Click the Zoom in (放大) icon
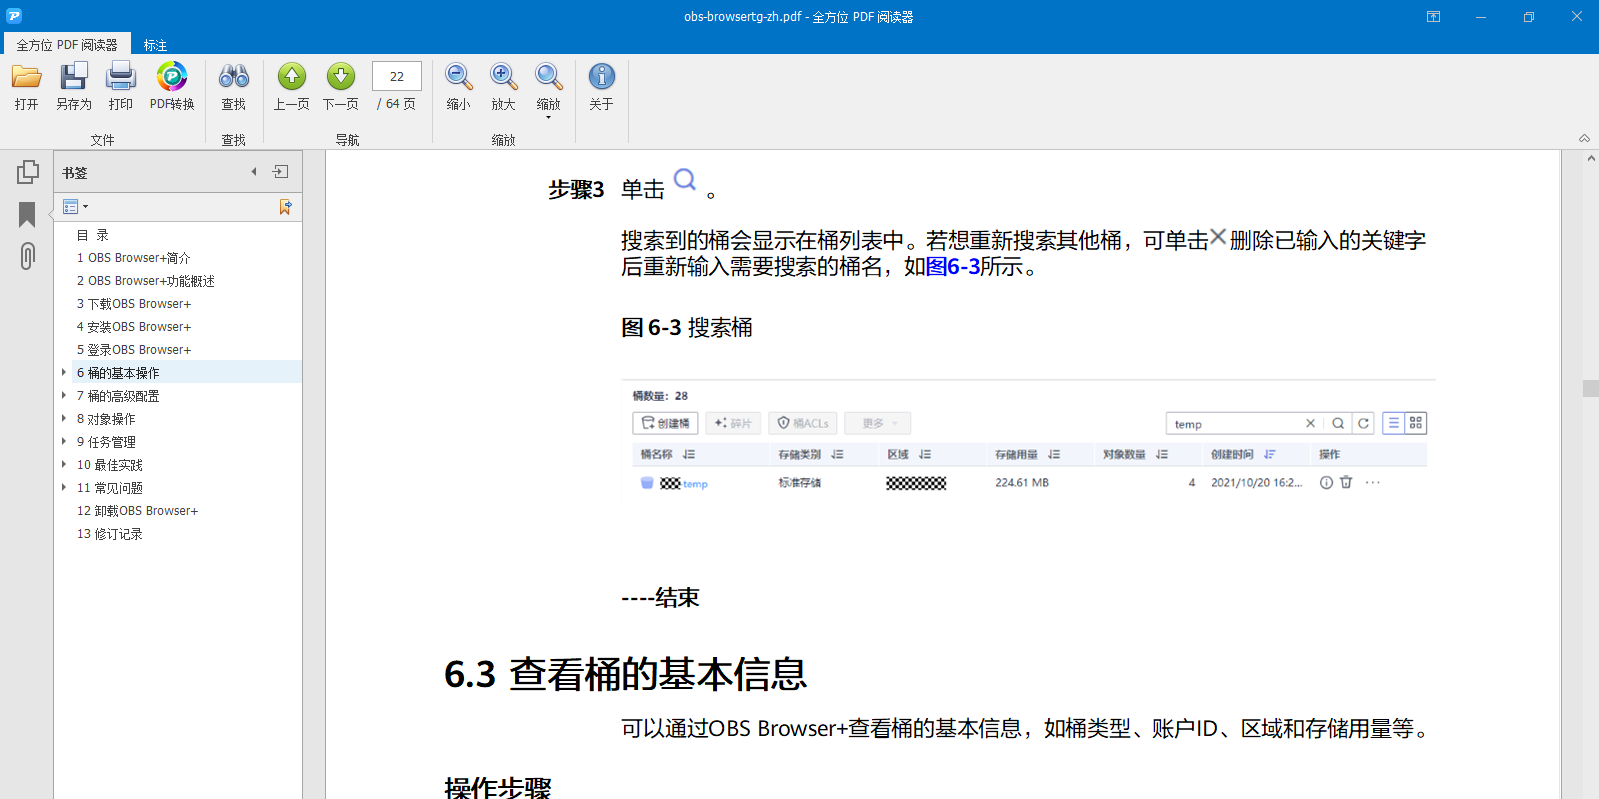1599x799 pixels. pos(503,77)
